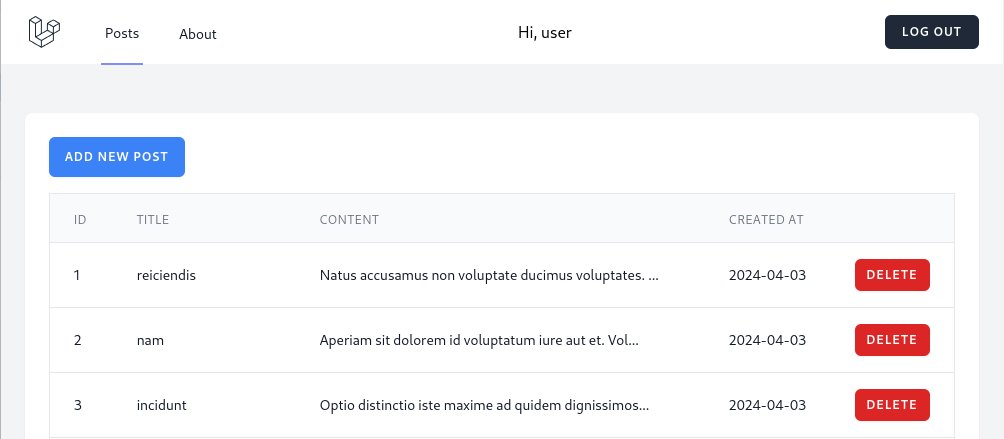Click the Natus accusamus content text
This screenshot has height=439, width=1004.
click(489, 275)
